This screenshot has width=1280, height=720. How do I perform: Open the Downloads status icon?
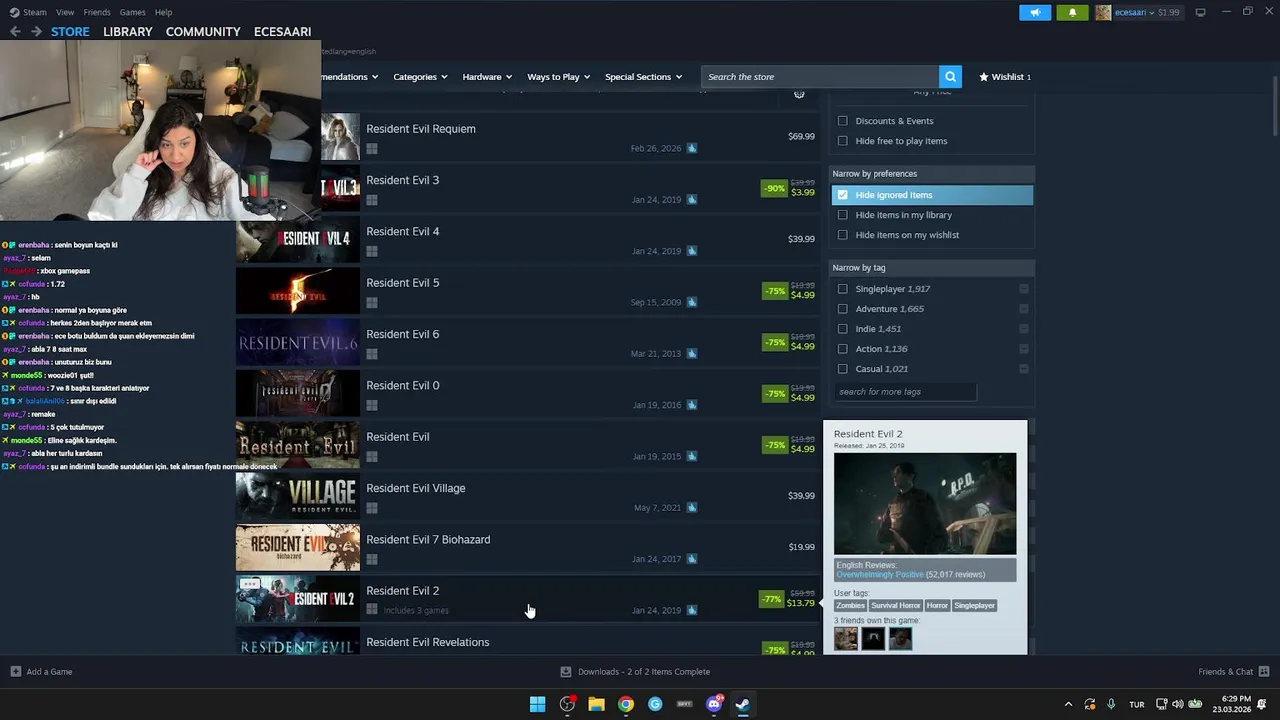pyautogui.click(x=566, y=672)
